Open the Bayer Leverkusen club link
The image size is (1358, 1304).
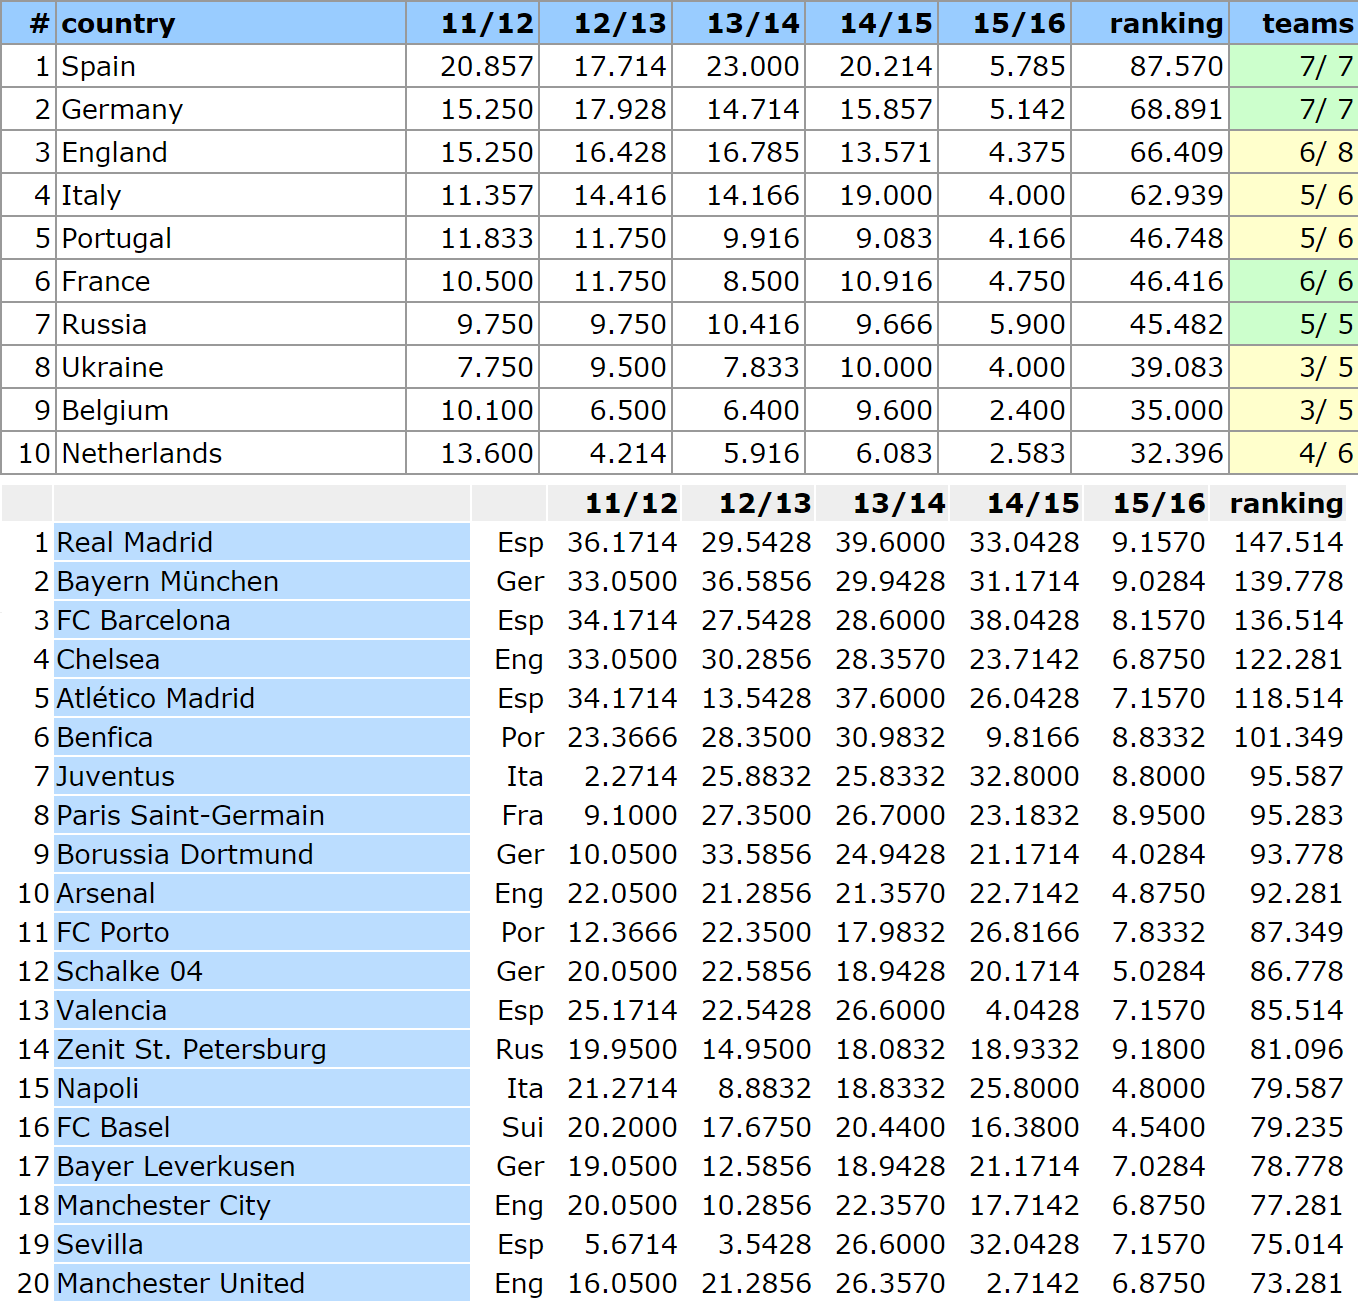point(175,1166)
